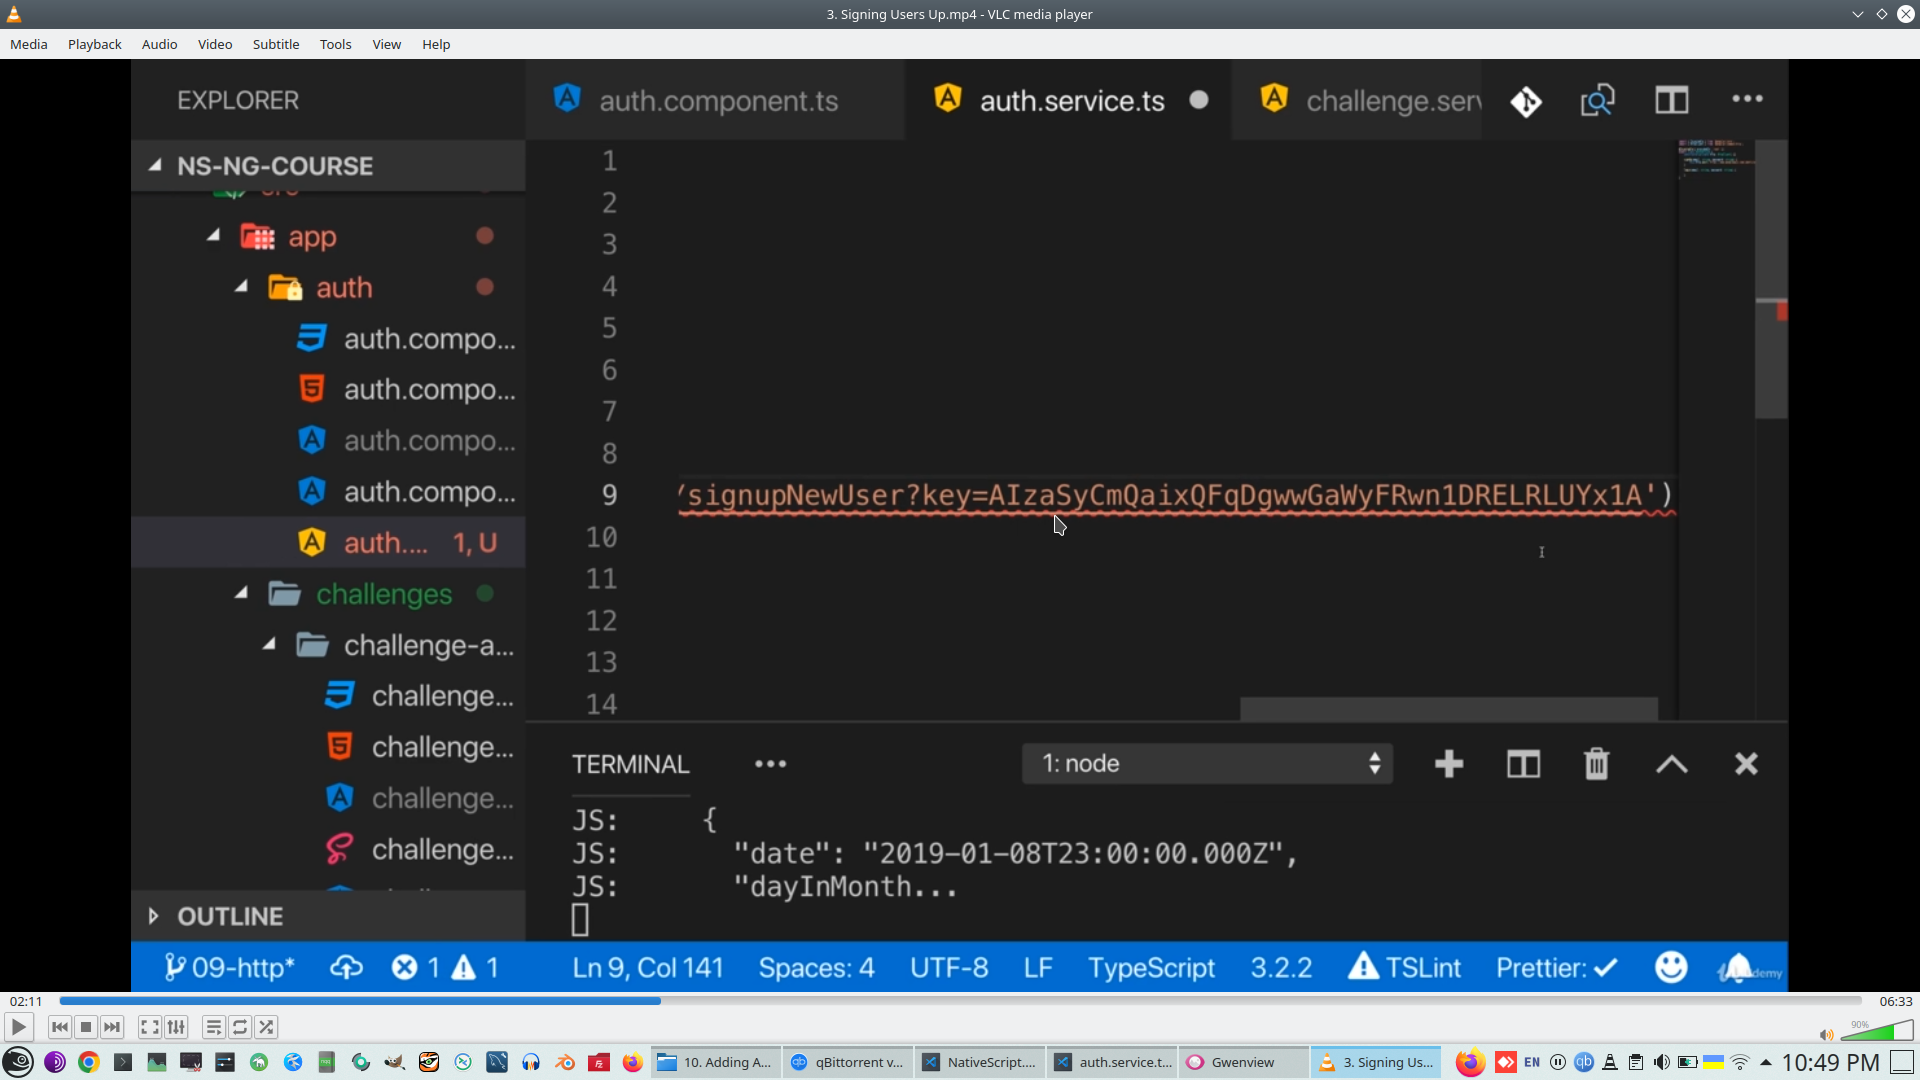Image resolution: width=1920 pixels, height=1080 pixels.
Task: Go to the previous media track
Action: point(60,1027)
